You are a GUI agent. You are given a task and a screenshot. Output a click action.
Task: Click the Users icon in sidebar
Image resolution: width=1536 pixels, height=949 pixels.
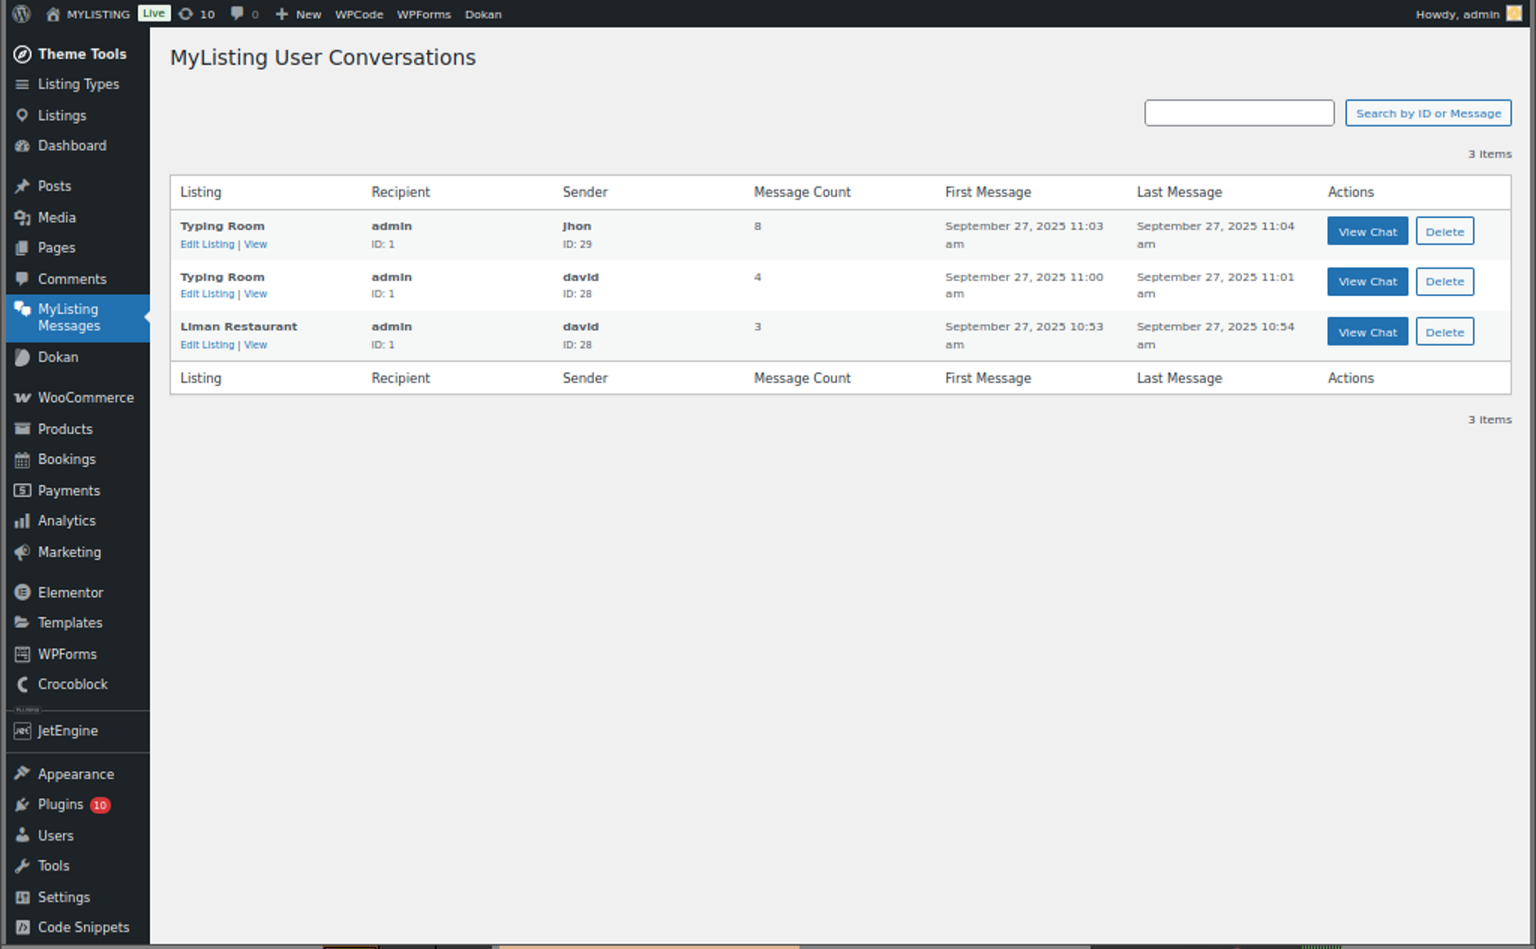[22, 836]
